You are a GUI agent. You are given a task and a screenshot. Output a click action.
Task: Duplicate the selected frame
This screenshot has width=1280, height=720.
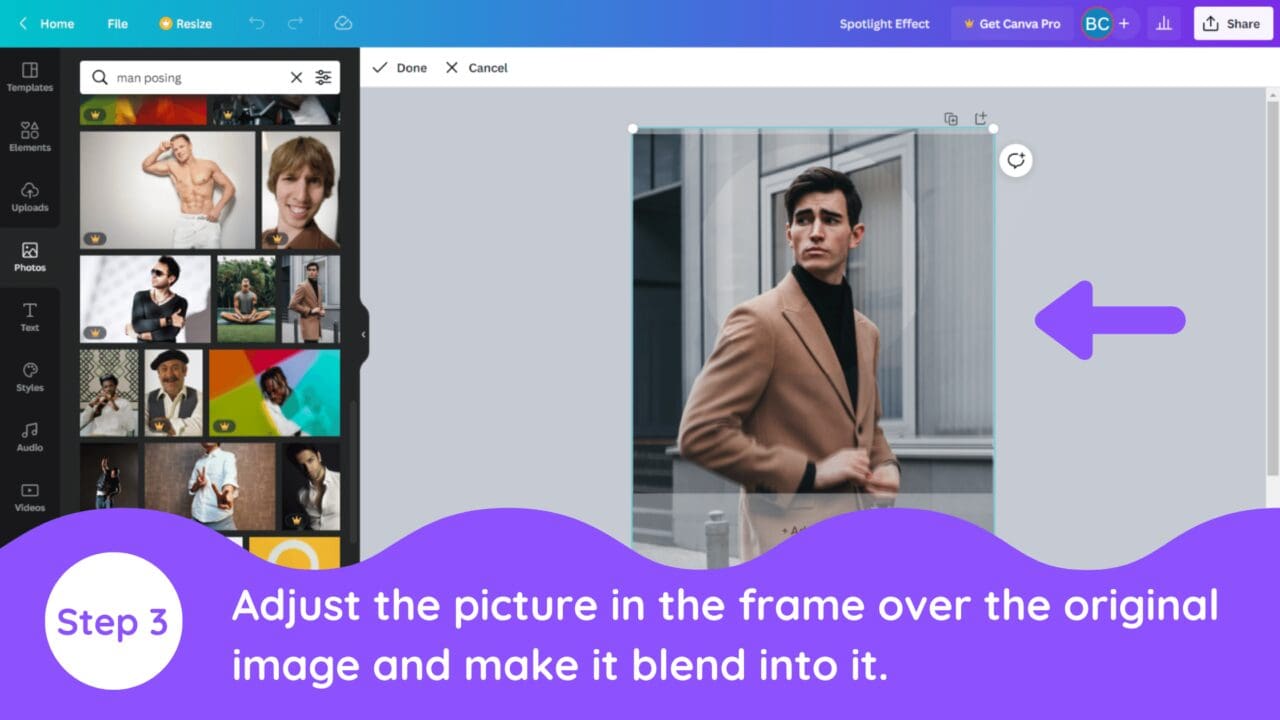pos(950,118)
